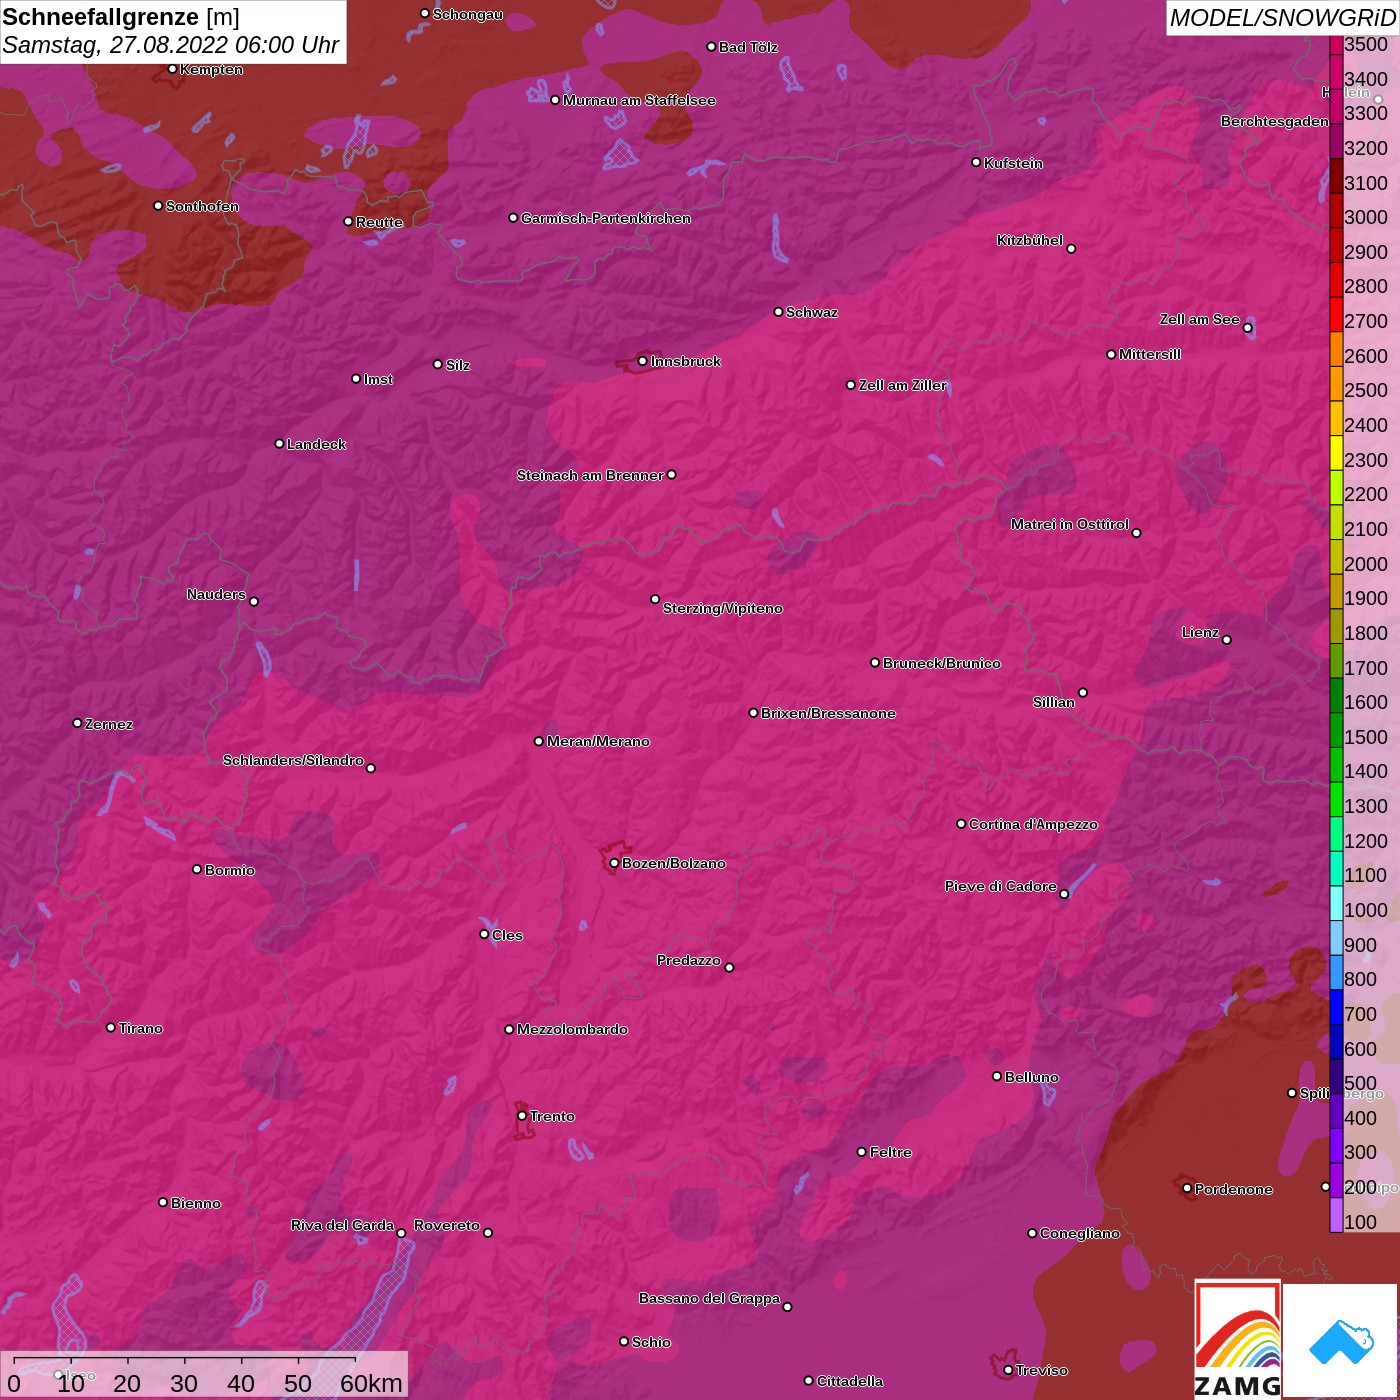Screen dimensions: 1400x1400
Task: Click the Tirano location dot
Action: tap(111, 1027)
